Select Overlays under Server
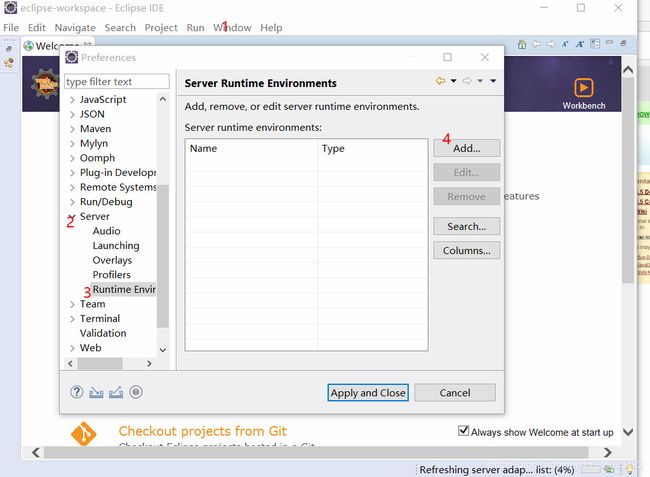The image size is (650, 477). (x=112, y=260)
